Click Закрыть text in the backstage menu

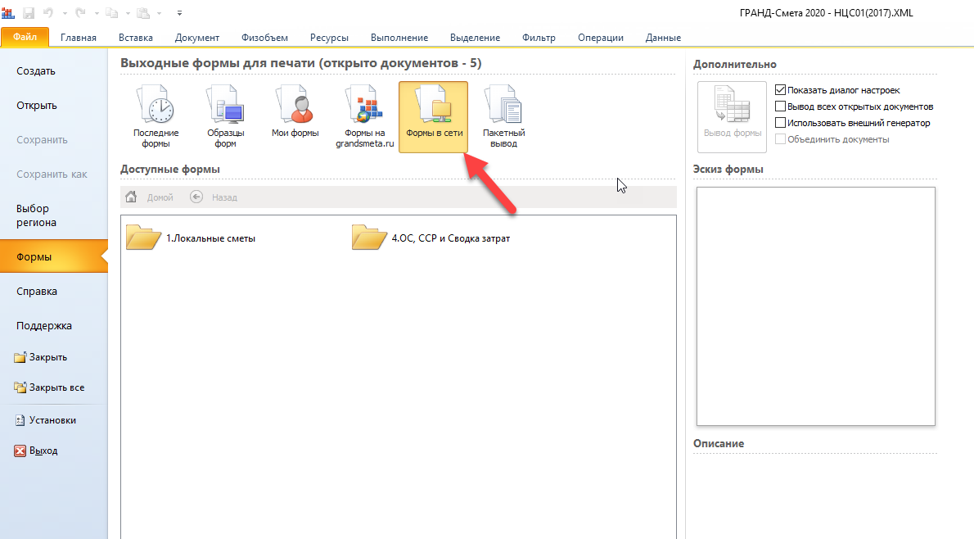click(x=48, y=358)
